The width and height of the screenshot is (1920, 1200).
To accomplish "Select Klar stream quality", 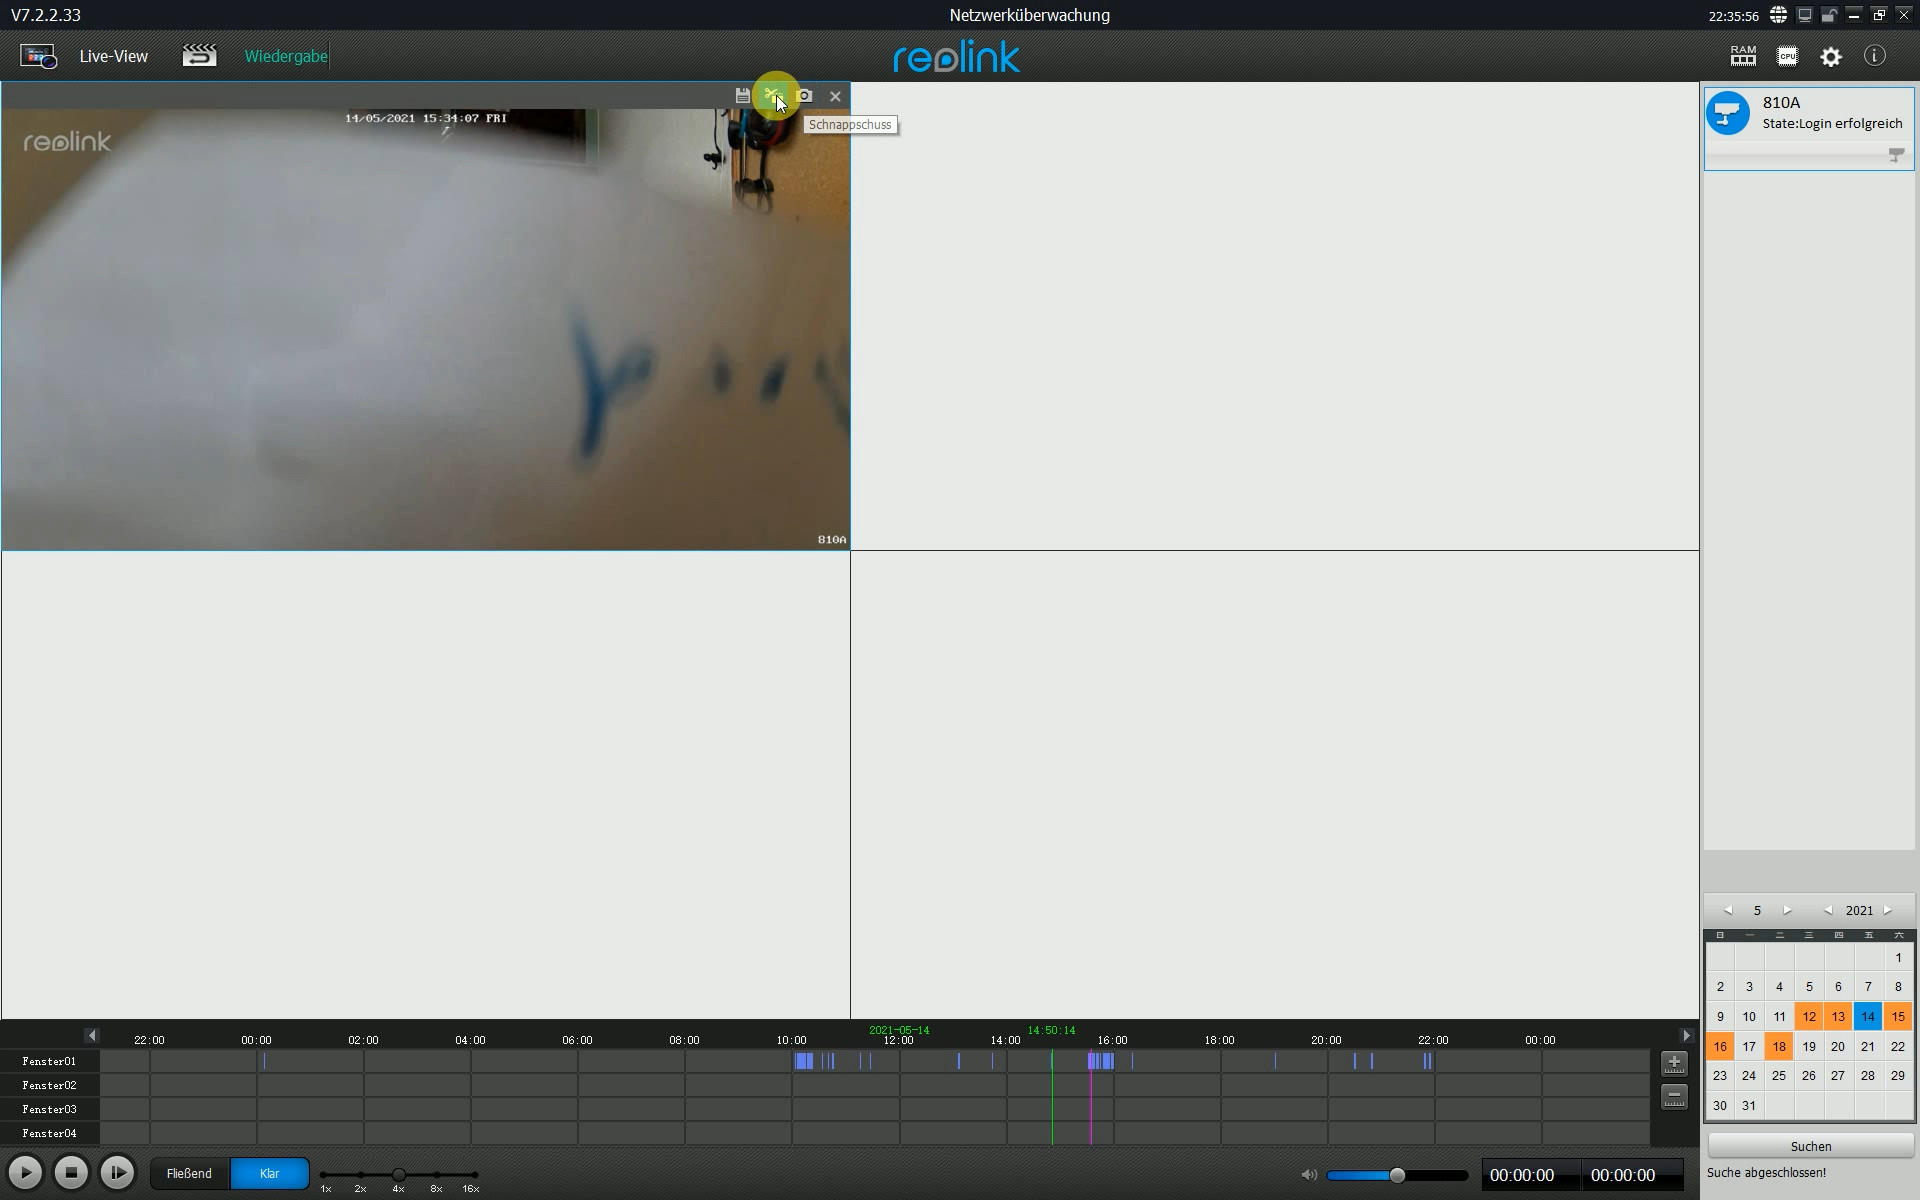I will click(269, 1173).
